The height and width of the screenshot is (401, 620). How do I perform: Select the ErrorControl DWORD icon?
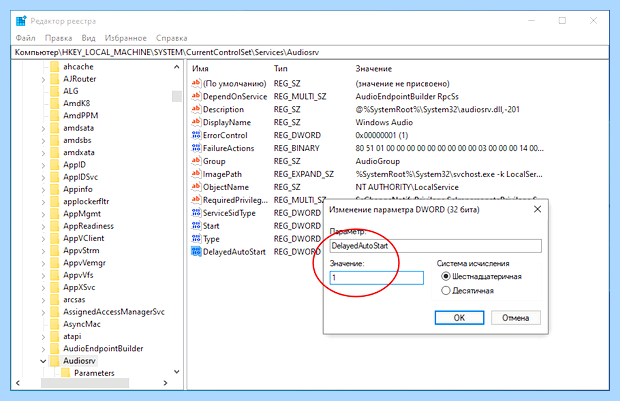(196, 135)
